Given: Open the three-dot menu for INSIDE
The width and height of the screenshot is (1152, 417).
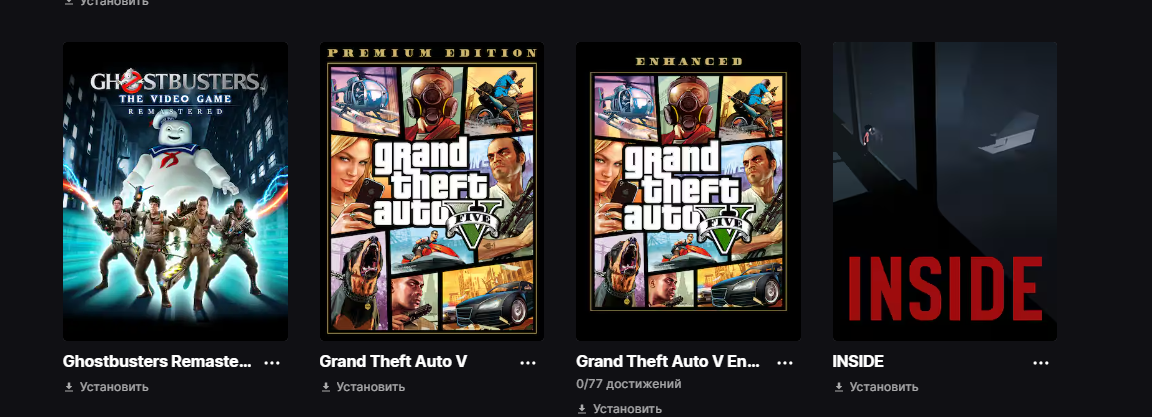Looking at the screenshot, I should click(x=1041, y=363).
